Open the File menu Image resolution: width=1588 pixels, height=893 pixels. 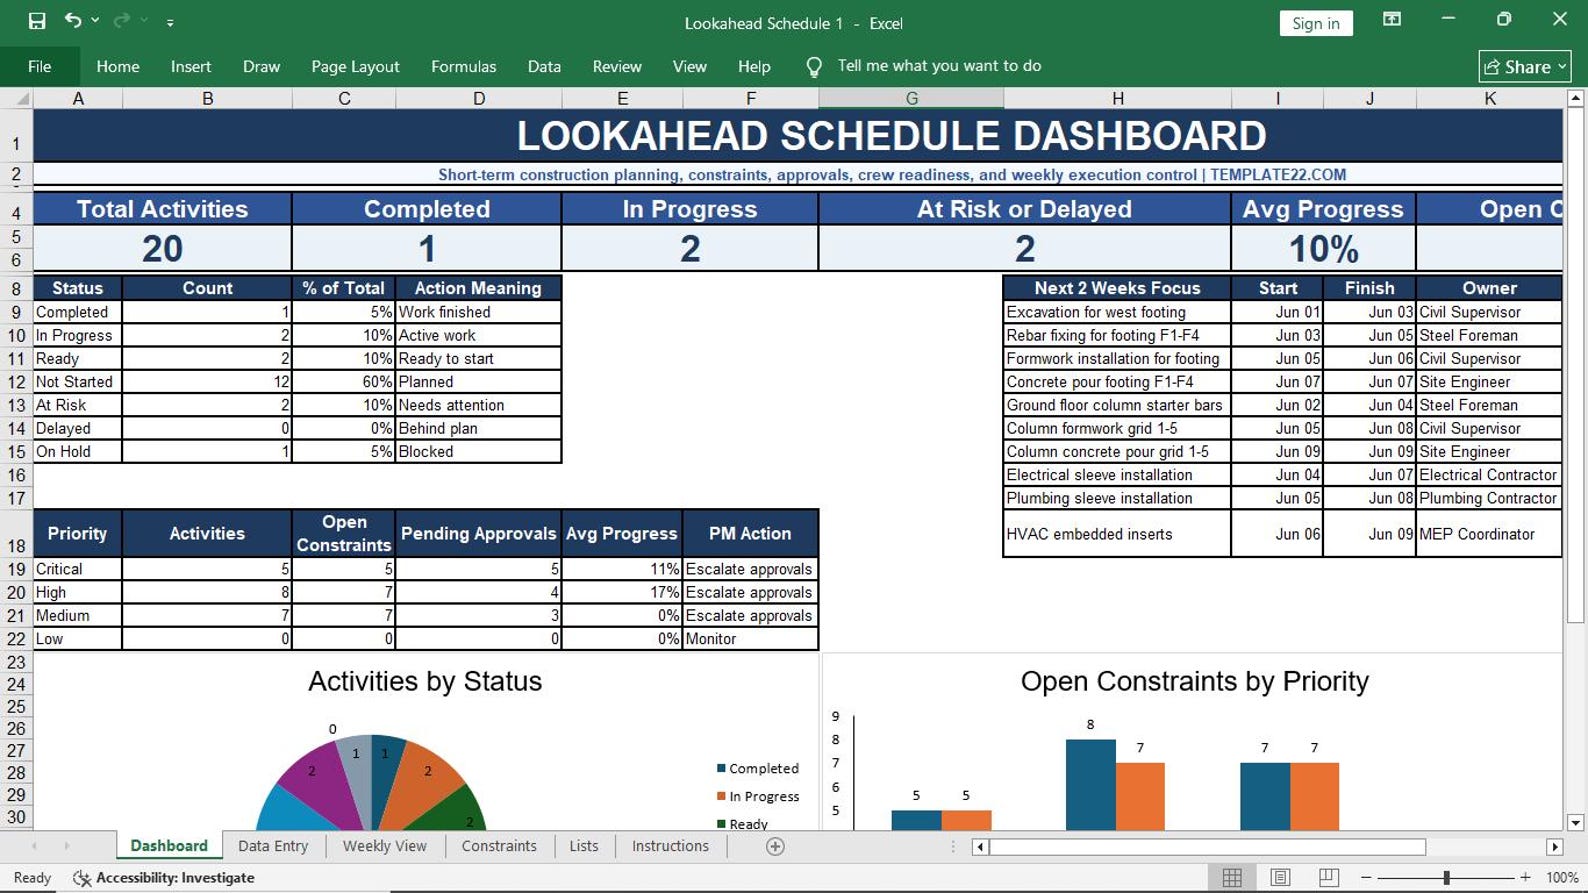click(x=40, y=66)
